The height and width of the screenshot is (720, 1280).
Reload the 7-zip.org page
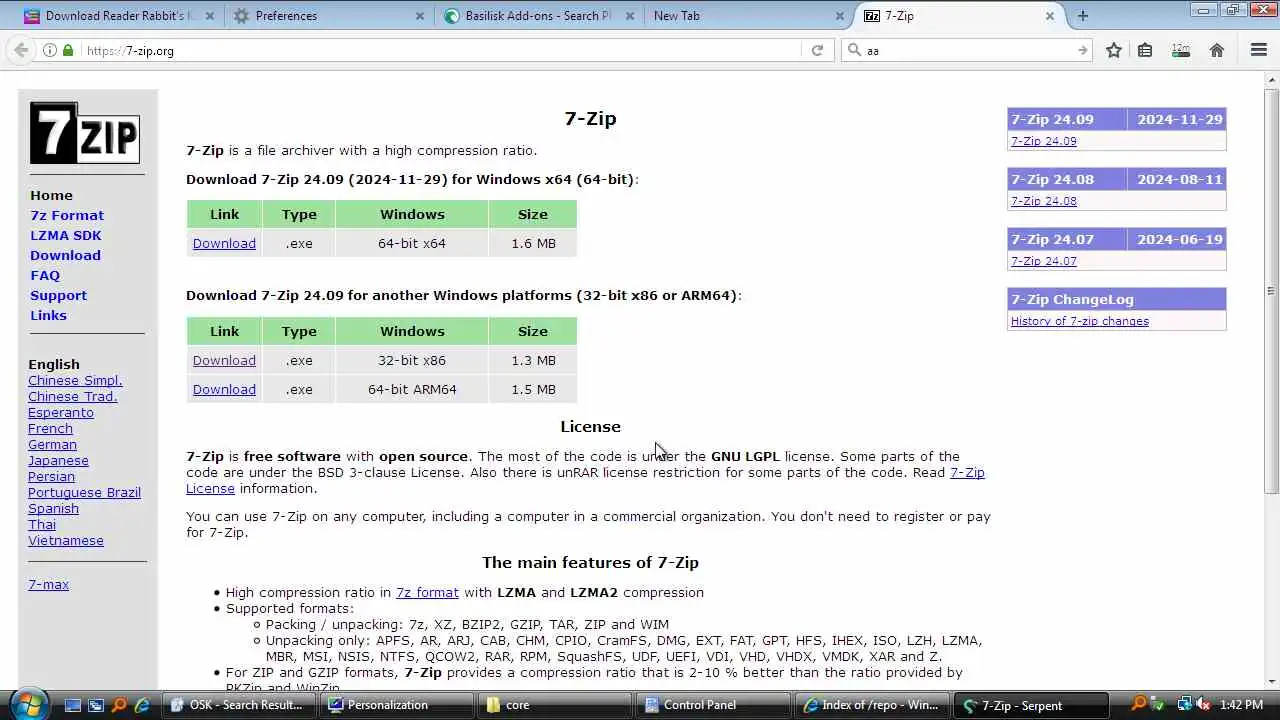(817, 50)
